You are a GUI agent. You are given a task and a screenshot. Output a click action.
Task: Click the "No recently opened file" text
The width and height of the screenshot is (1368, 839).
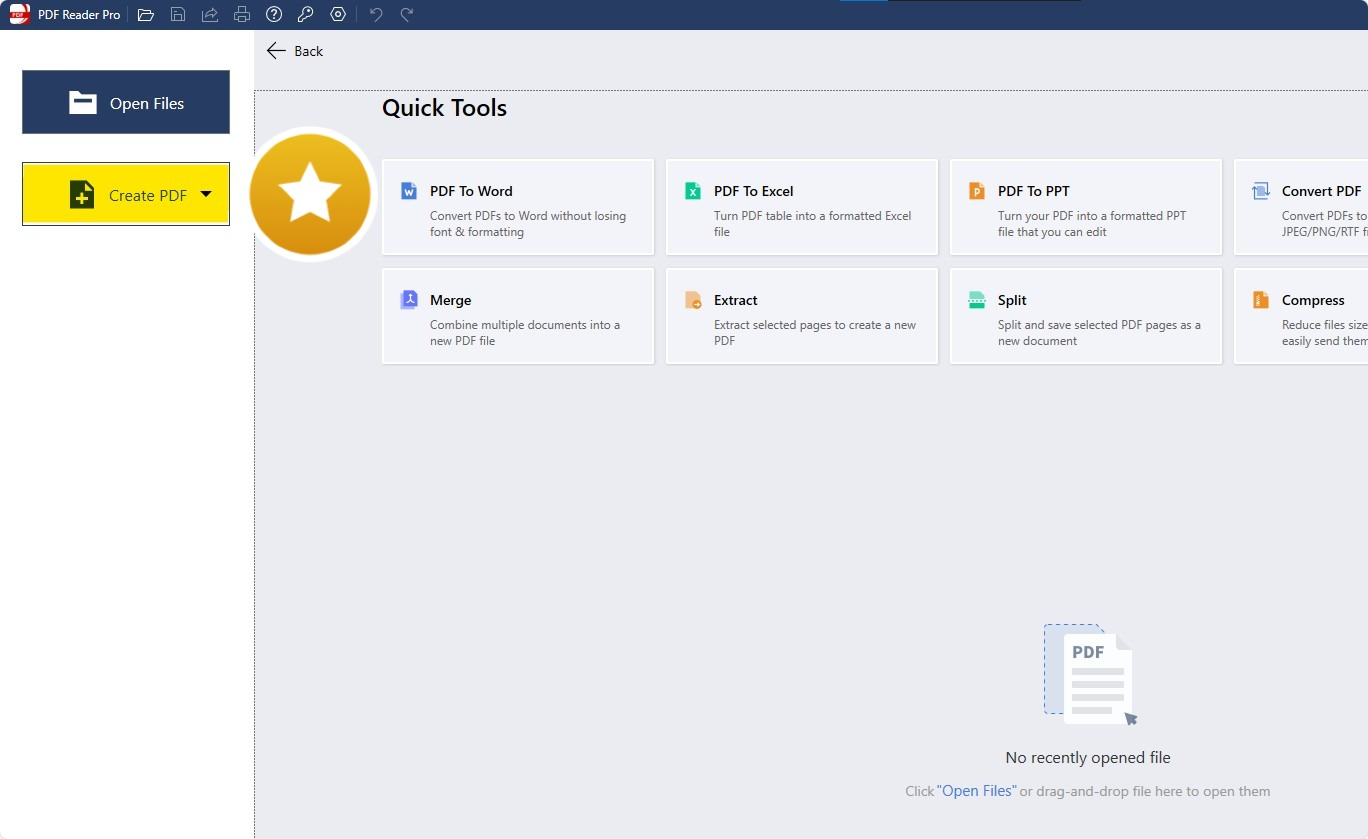[1088, 758]
